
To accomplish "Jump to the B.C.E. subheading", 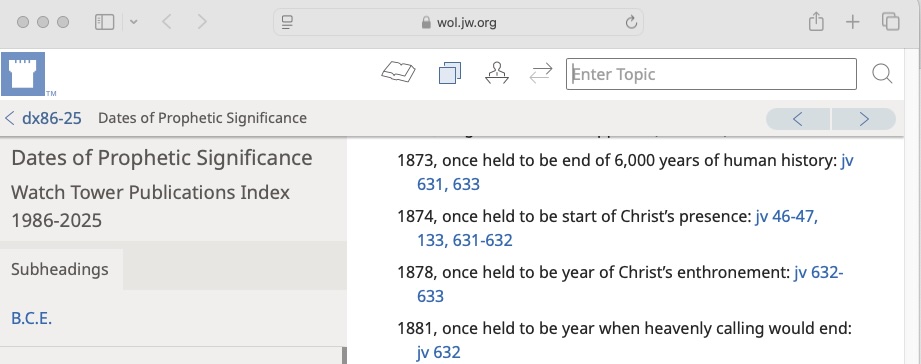I will point(32,318).
